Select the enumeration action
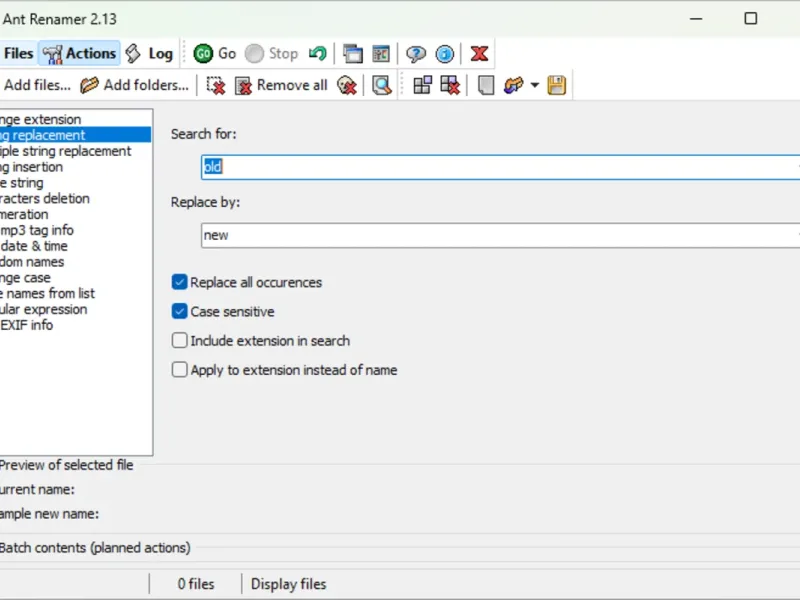The height and width of the screenshot is (600, 800). point(76,214)
